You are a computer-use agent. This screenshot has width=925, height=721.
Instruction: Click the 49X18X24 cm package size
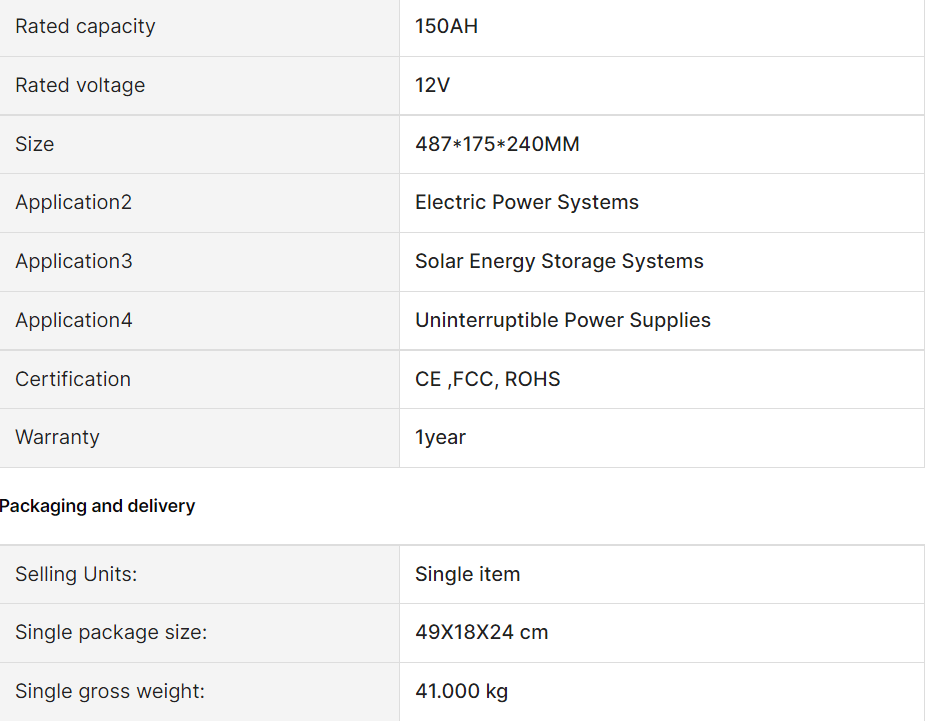click(x=482, y=633)
